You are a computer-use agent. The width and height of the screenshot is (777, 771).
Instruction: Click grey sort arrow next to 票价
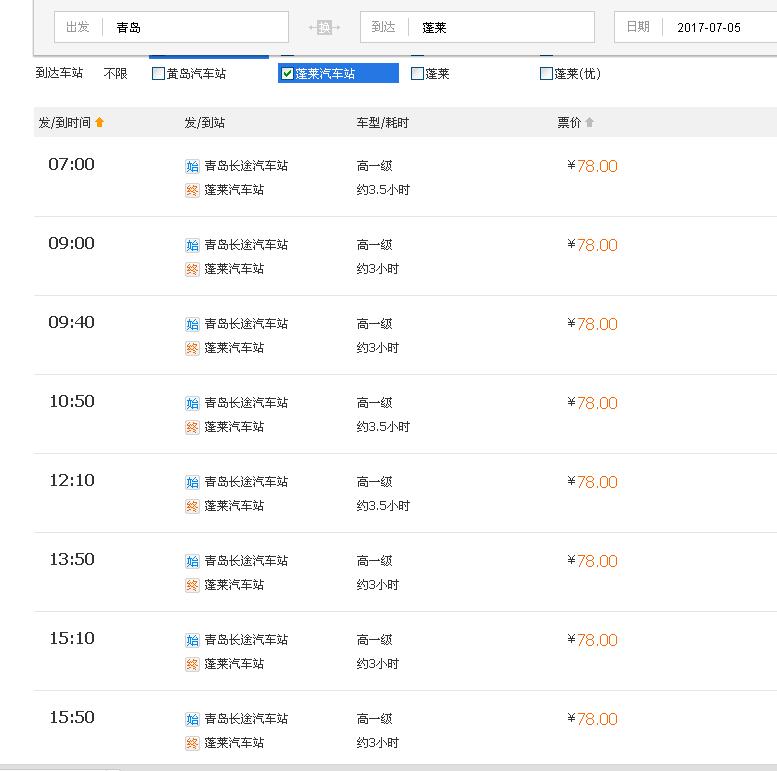pyautogui.click(x=589, y=122)
